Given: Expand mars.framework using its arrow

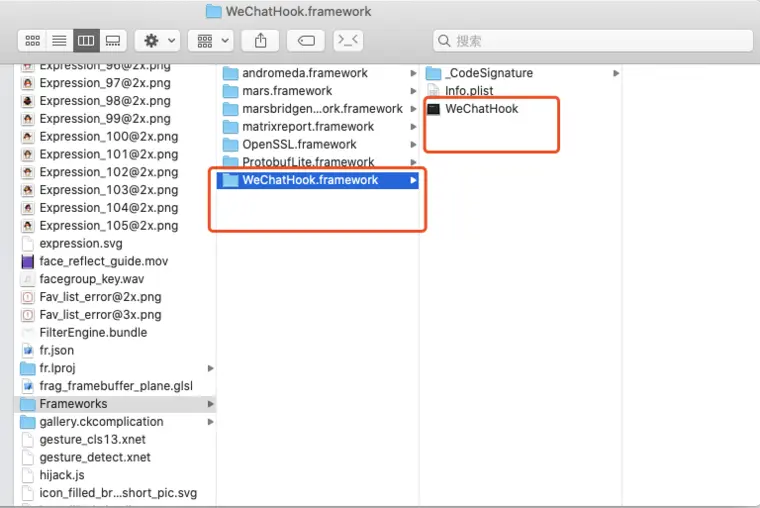Looking at the screenshot, I should [413, 91].
